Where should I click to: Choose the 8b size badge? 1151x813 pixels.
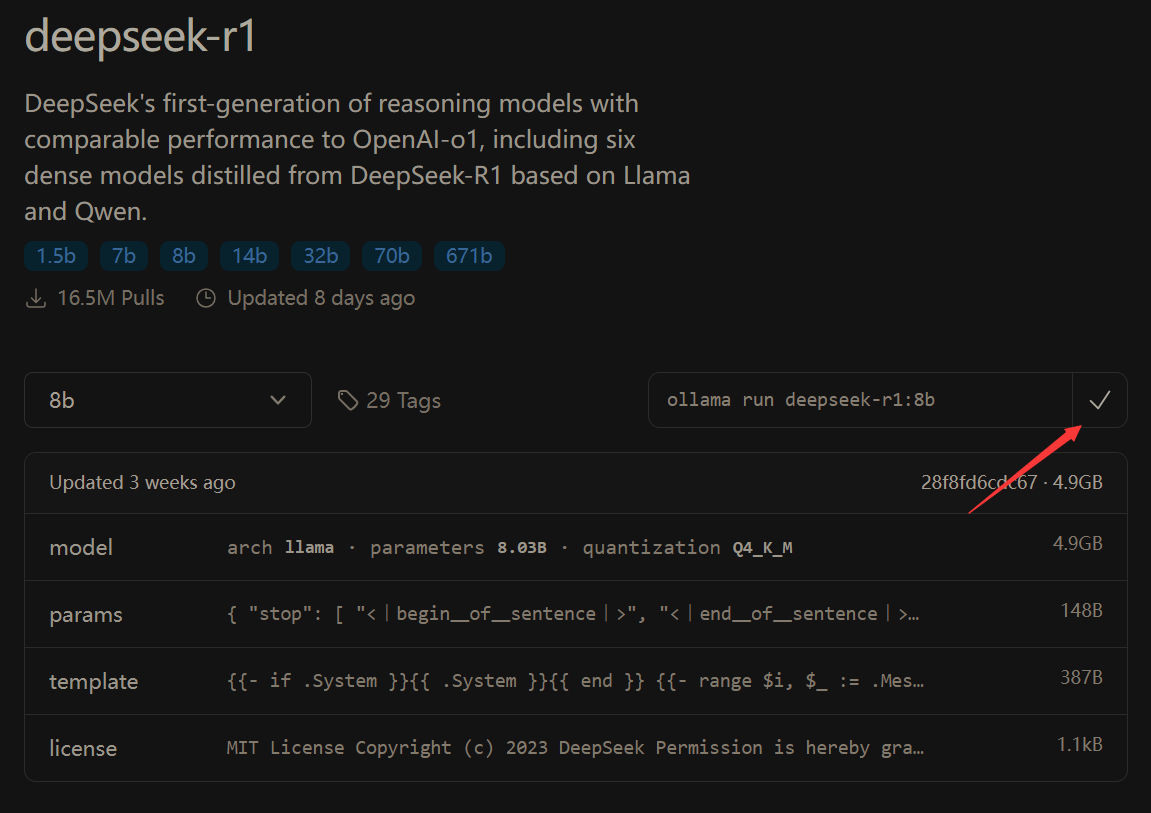coord(183,256)
